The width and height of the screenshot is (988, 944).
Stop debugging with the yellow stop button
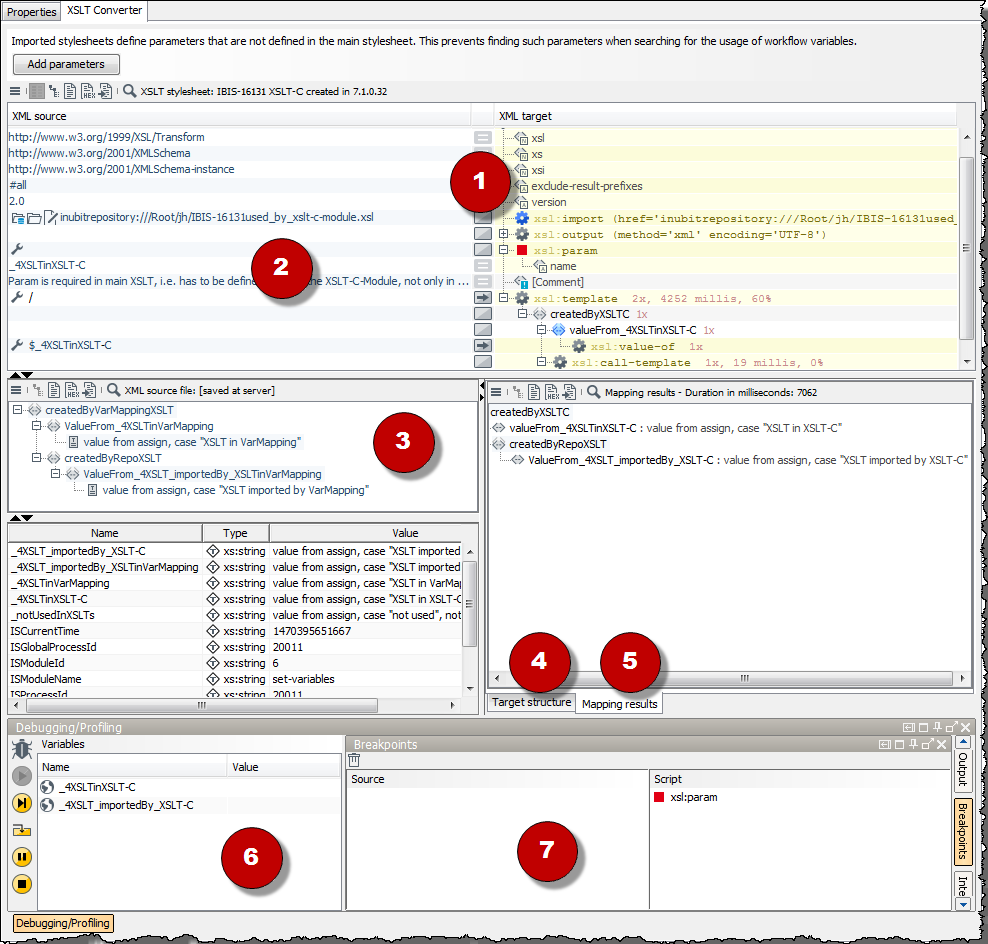click(21, 884)
